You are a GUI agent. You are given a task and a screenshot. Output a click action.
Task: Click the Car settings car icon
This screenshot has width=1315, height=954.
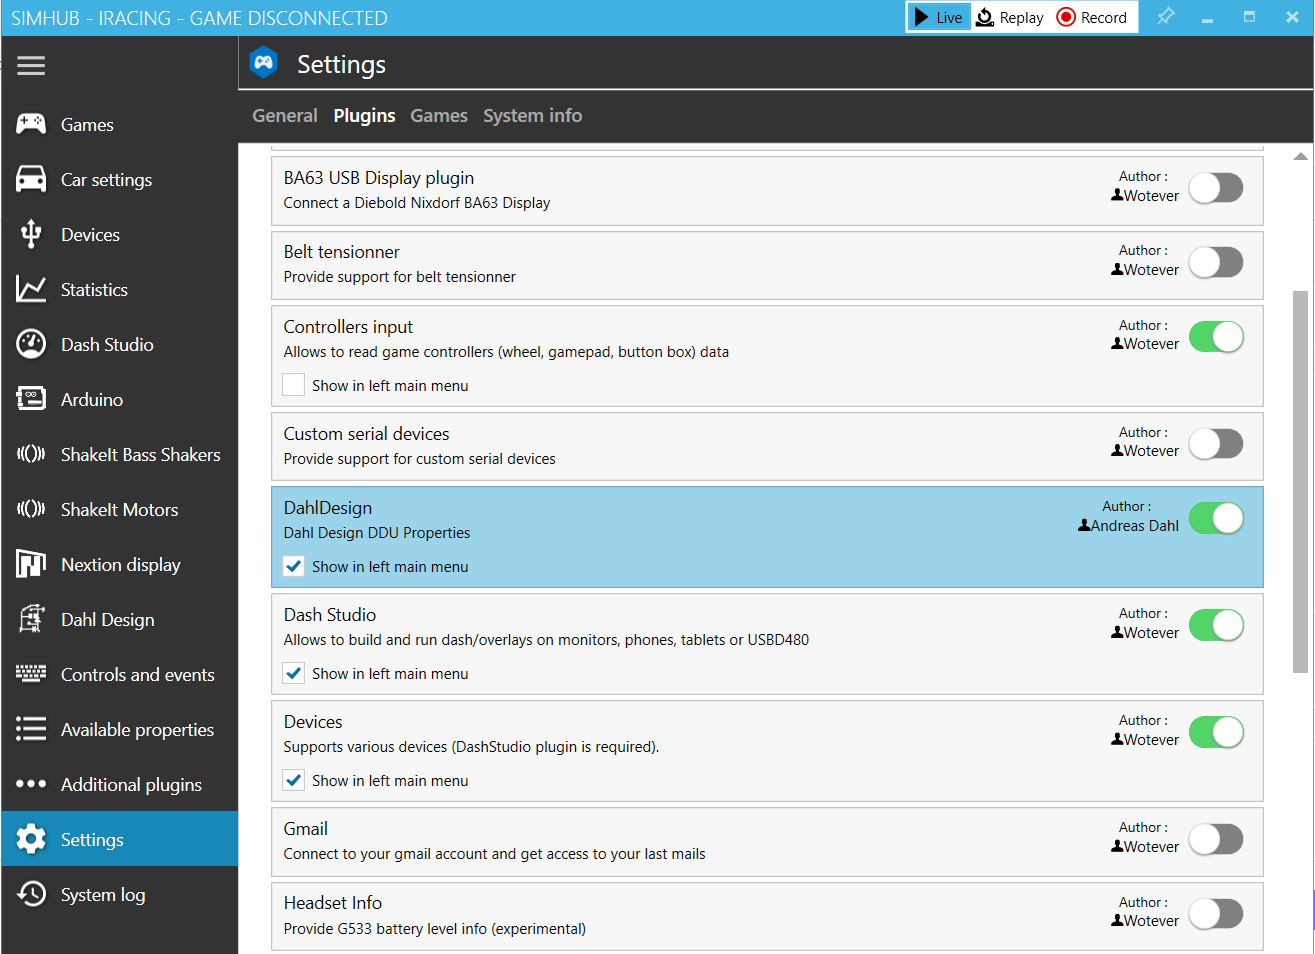click(x=31, y=179)
